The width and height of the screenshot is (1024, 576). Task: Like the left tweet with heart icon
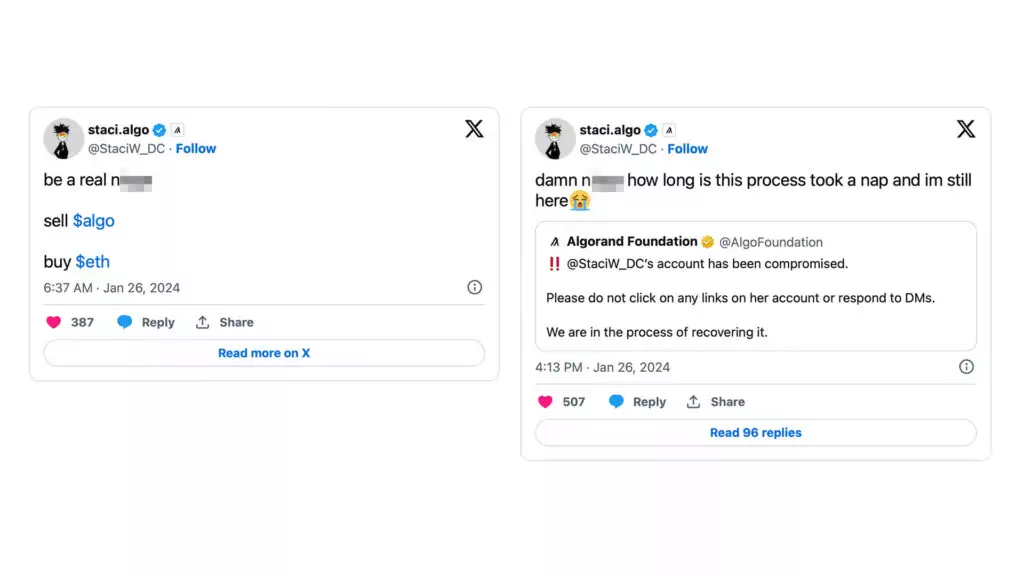[x=54, y=322]
